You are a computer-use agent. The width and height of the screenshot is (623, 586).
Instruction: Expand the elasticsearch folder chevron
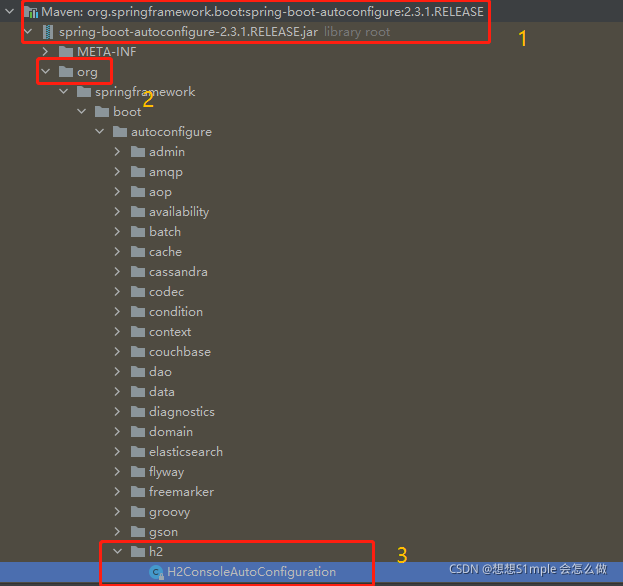pyautogui.click(x=117, y=451)
